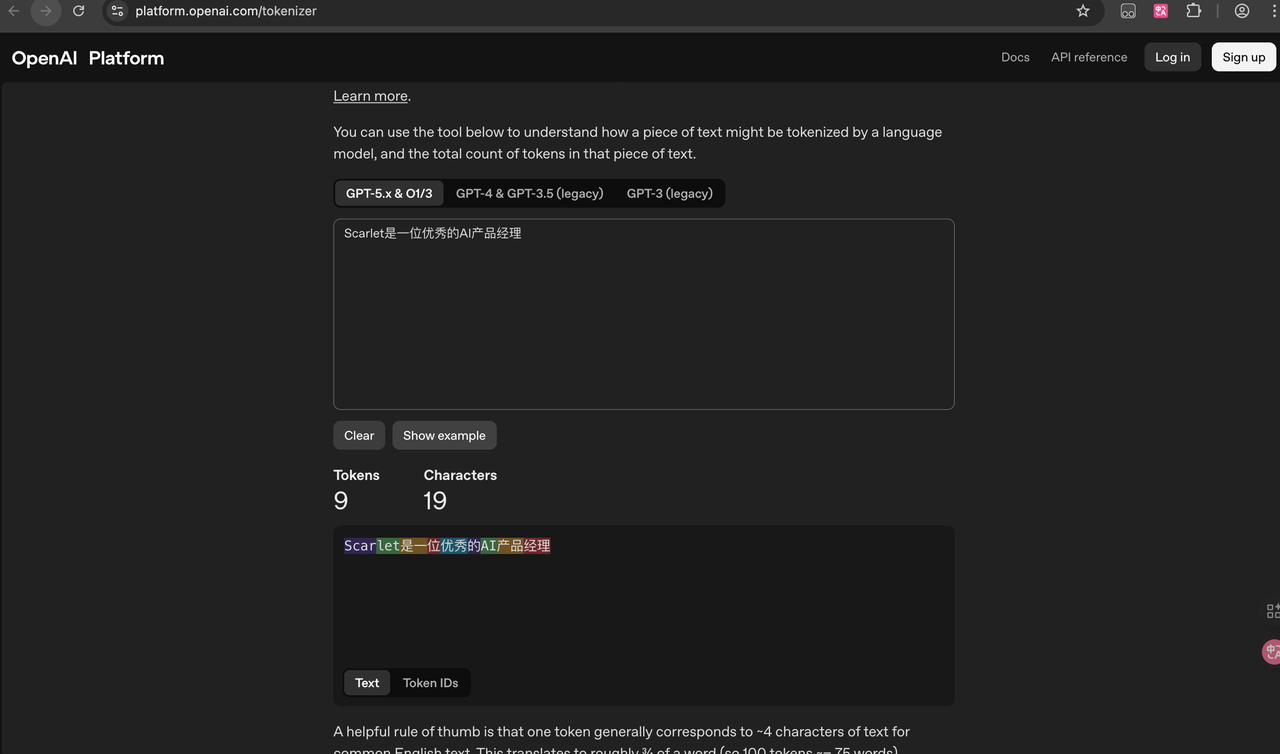Switch to GPT-4 & GPT-3.5 (legacy) tab
1280x754 pixels.
[x=530, y=193]
